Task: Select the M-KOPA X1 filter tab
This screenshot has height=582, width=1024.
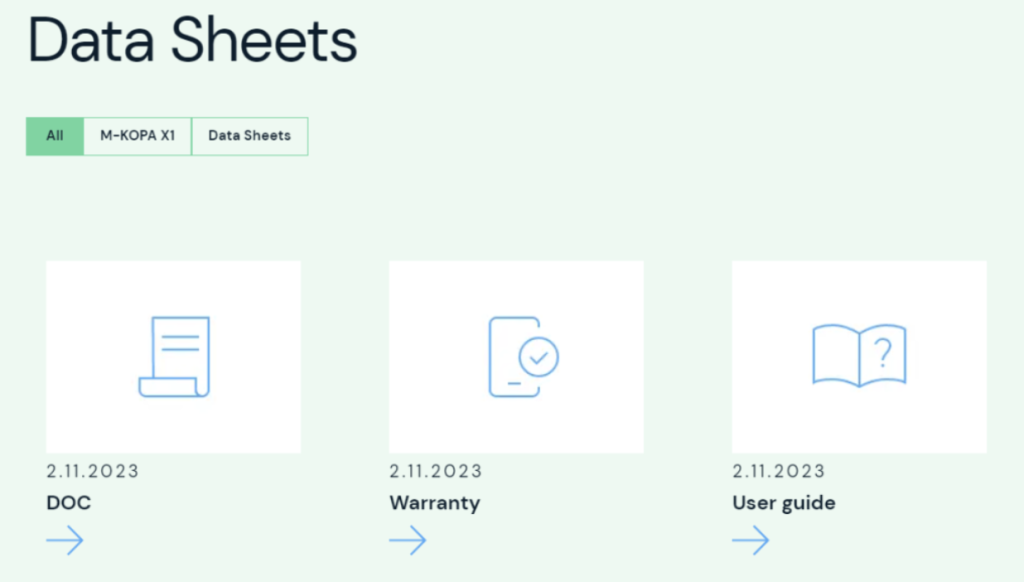Action: point(137,136)
